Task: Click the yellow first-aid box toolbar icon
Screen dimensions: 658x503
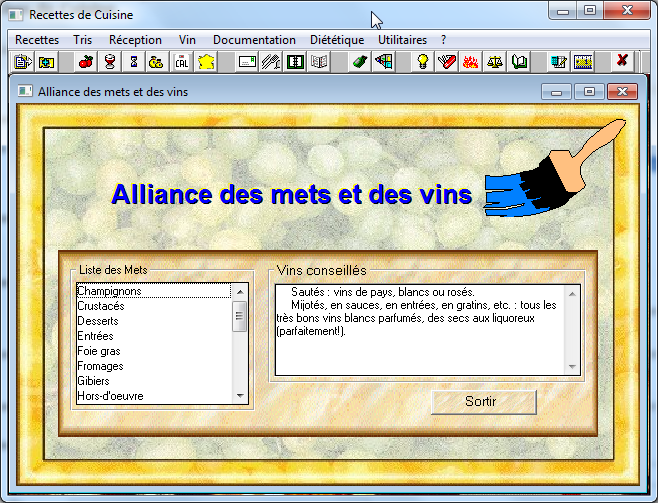Action: point(46,62)
